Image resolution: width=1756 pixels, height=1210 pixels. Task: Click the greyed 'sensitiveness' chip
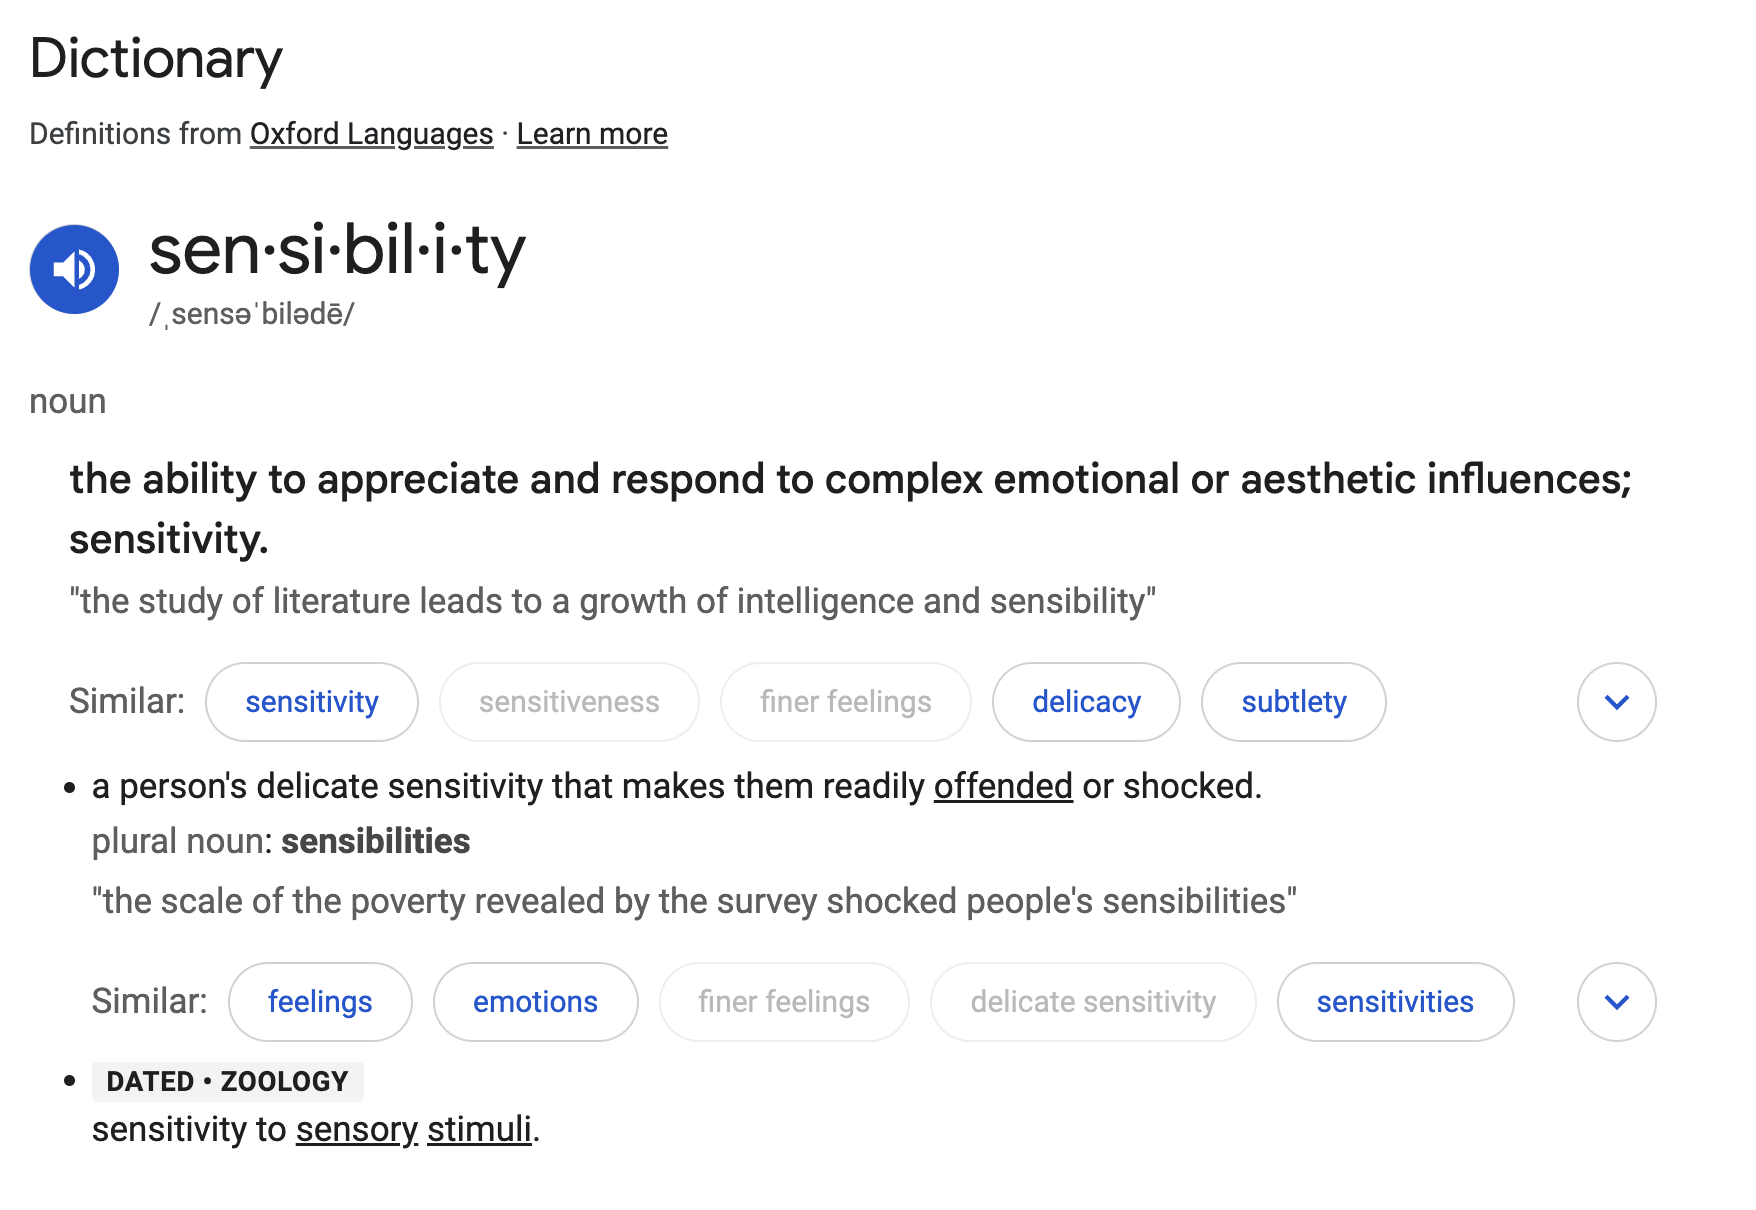tap(569, 702)
